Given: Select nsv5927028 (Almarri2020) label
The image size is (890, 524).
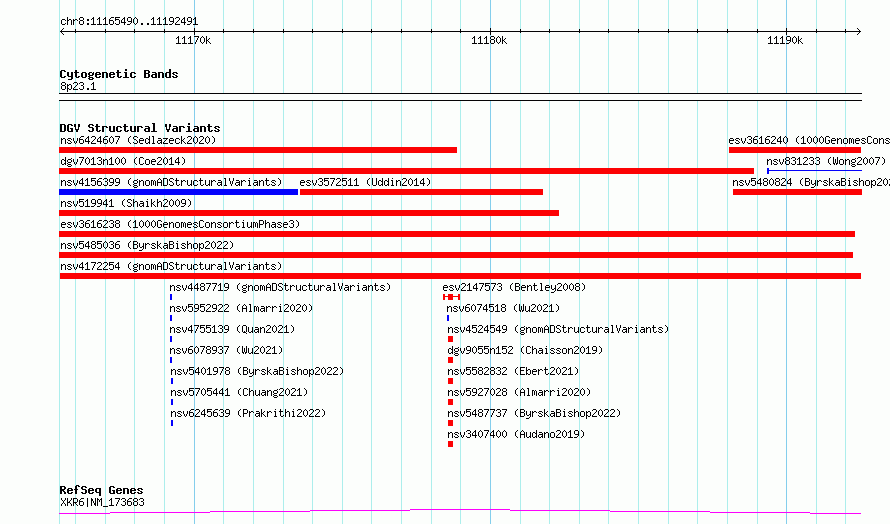Looking at the screenshot, I should click(519, 392).
